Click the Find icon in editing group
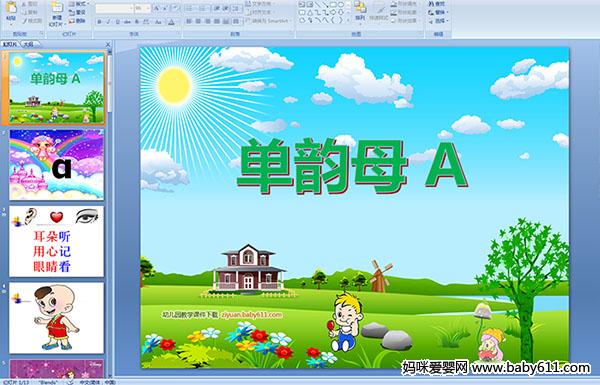 tap(437, 4)
